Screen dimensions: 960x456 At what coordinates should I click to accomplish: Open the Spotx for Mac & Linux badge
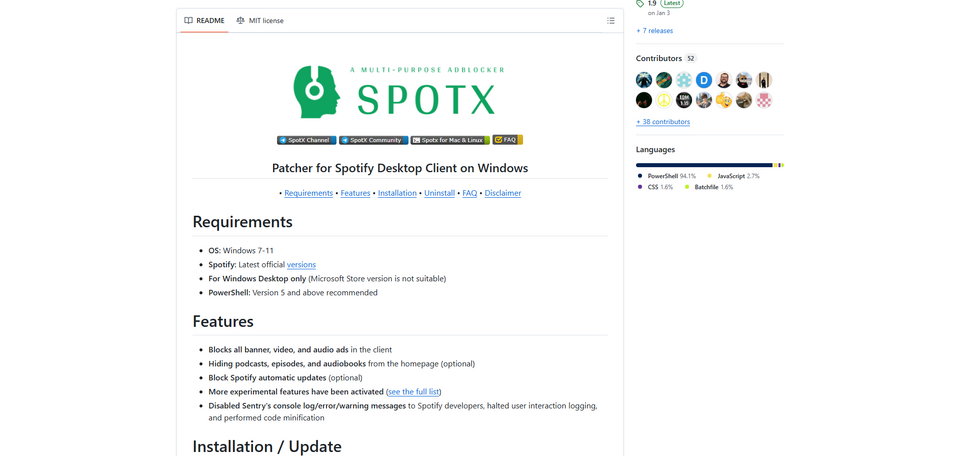pyautogui.click(x=450, y=140)
